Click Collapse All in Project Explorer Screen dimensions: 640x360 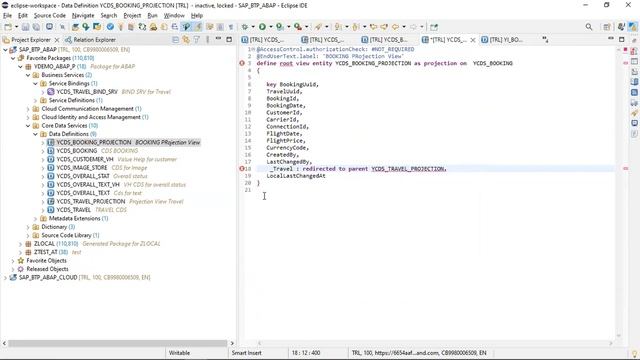(176, 40)
